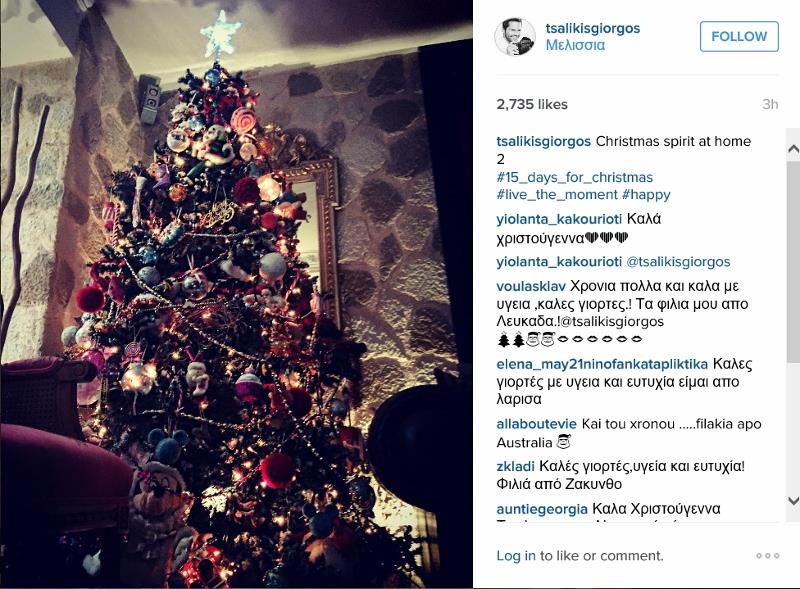Open auntiegeorgia commenter profile
This screenshot has width=800, height=589.
click(x=542, y=509)
